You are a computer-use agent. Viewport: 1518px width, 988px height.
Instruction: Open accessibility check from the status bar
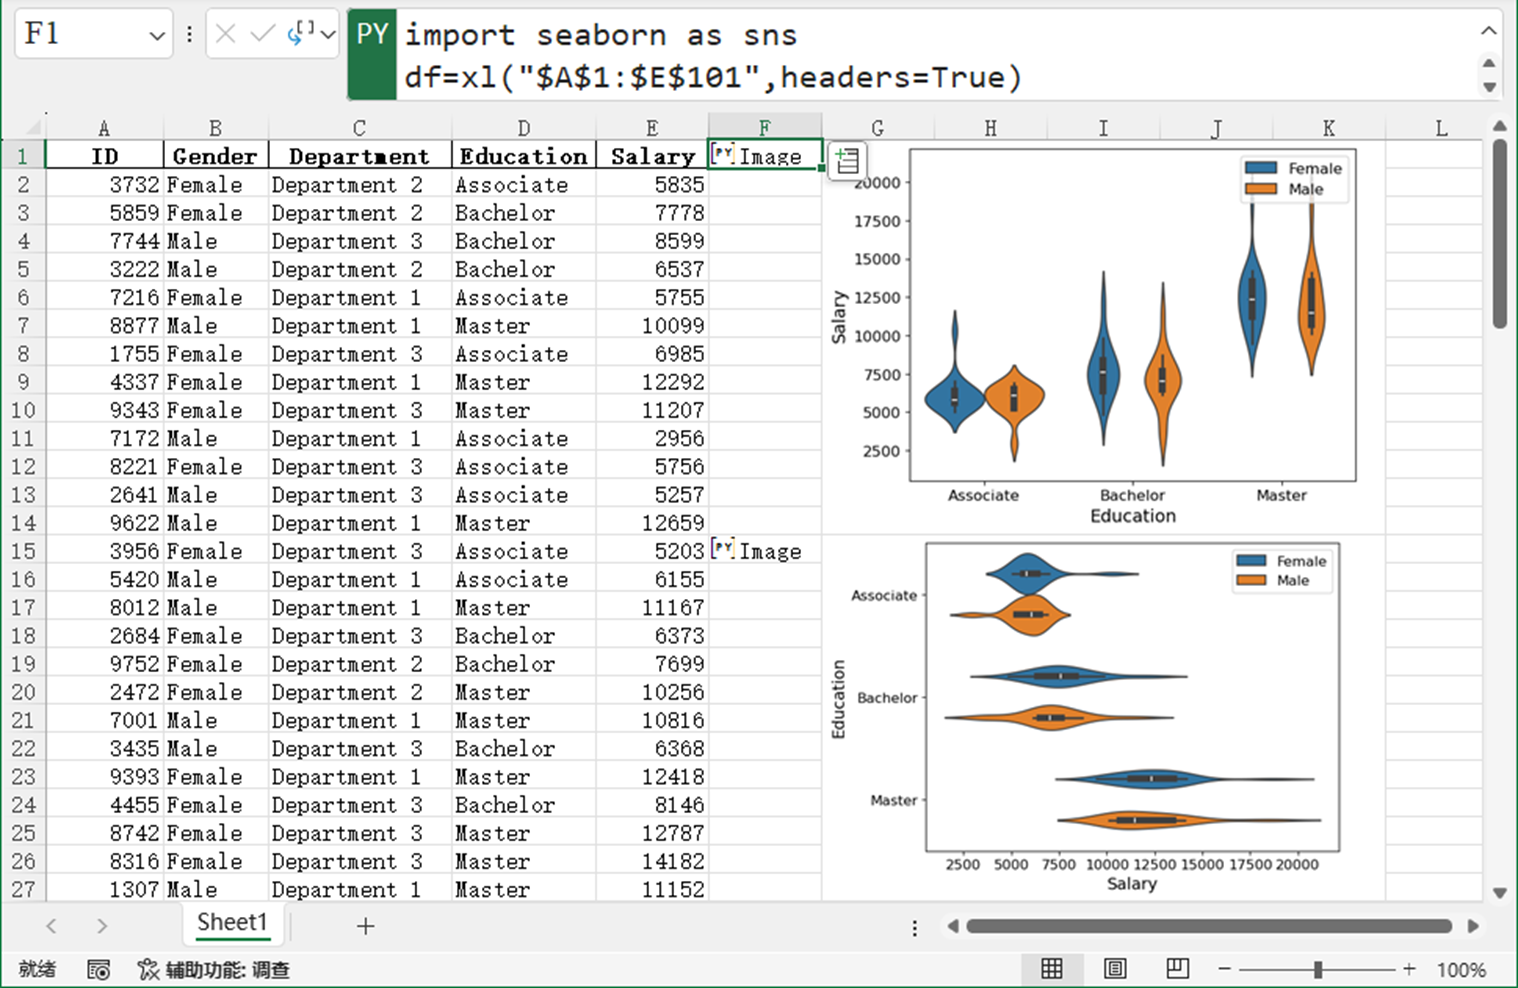point(214,969)
